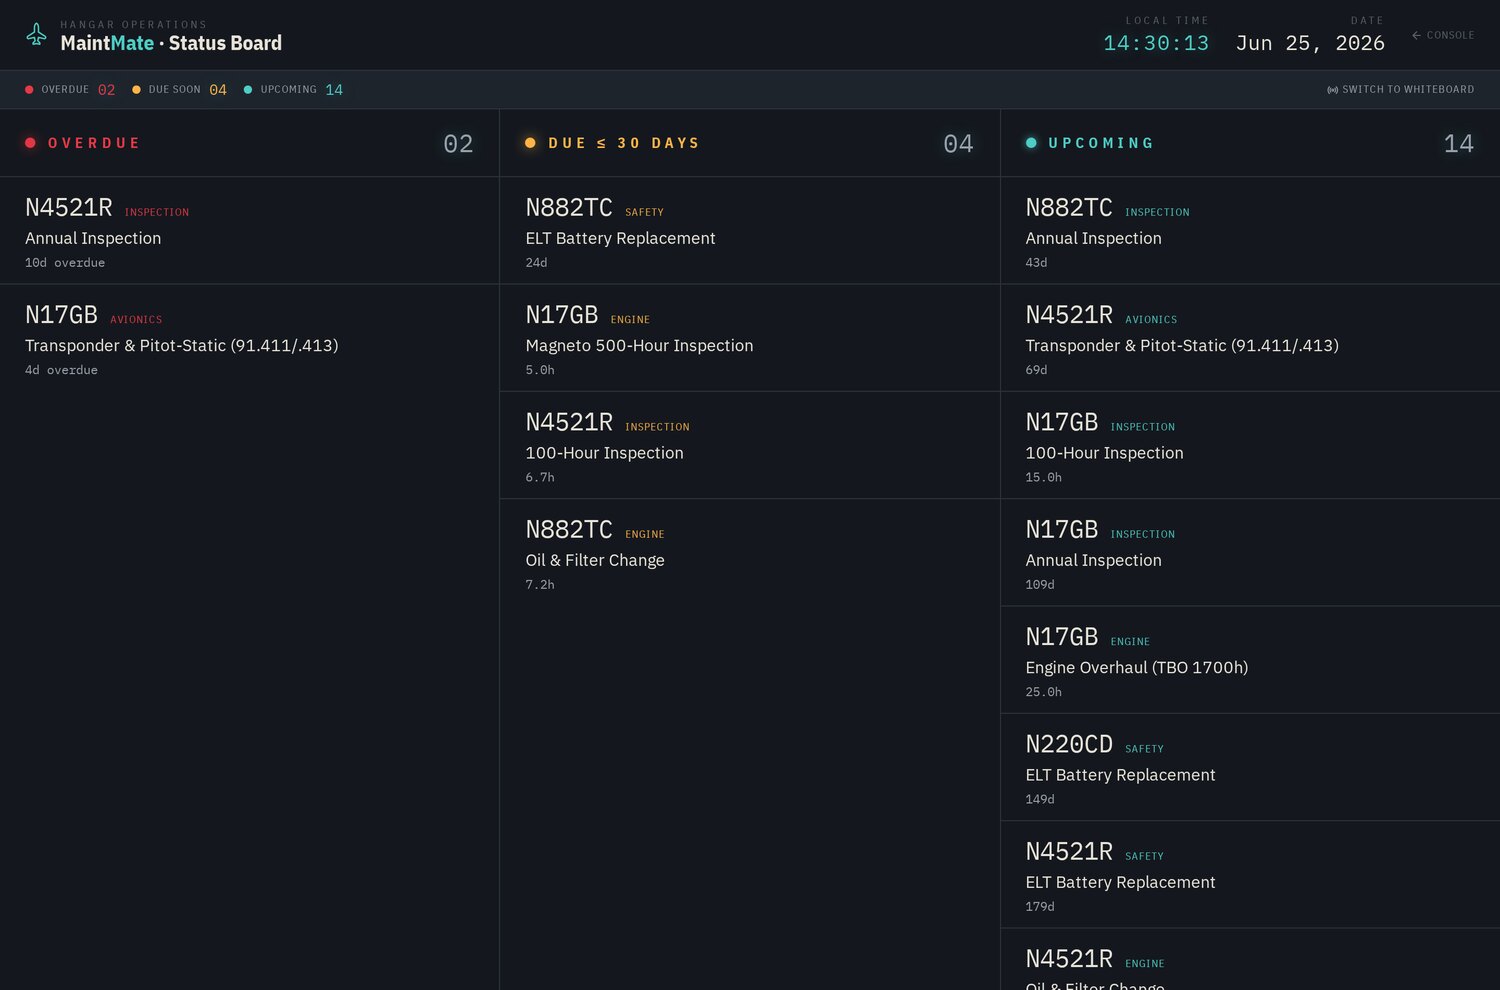Select N4521R 100-Hour Inspection 6.7h item
Image resolution: width=1500 pixels, height=990 pixels.
click(x=749, y=445)
